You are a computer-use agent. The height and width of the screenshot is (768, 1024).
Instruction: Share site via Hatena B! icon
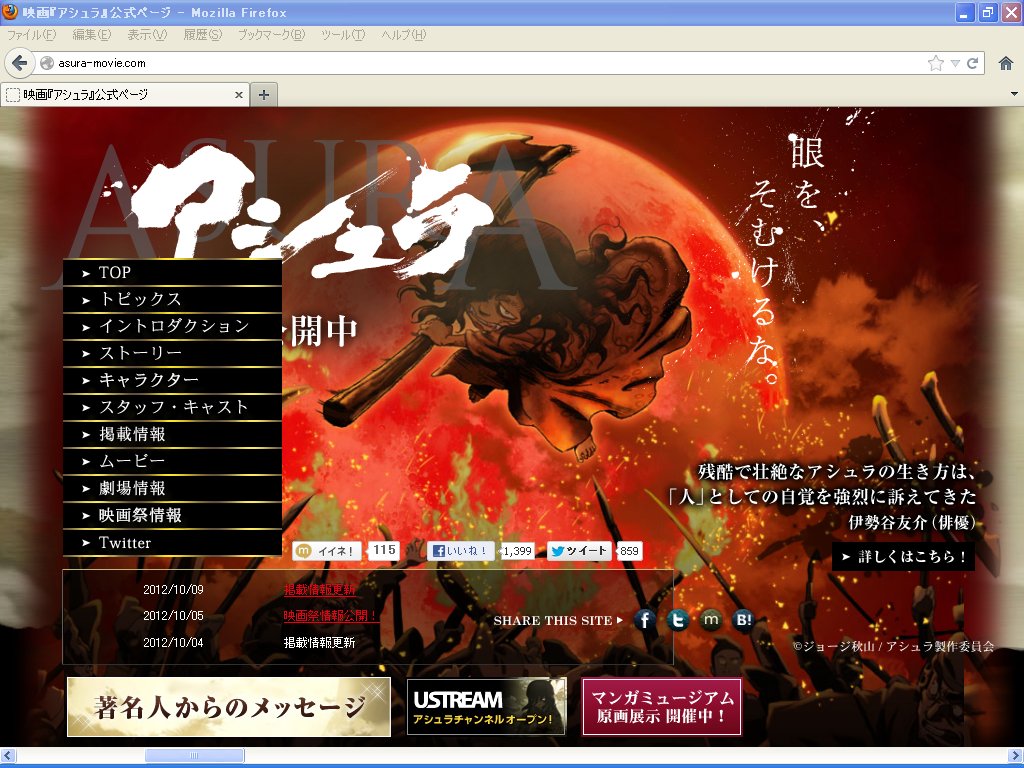tap(743, 621)
